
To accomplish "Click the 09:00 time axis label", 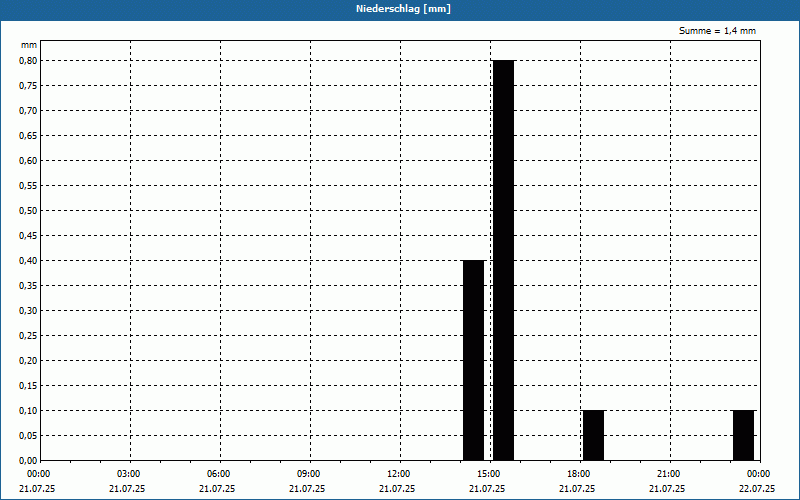I will coord(309,474).
